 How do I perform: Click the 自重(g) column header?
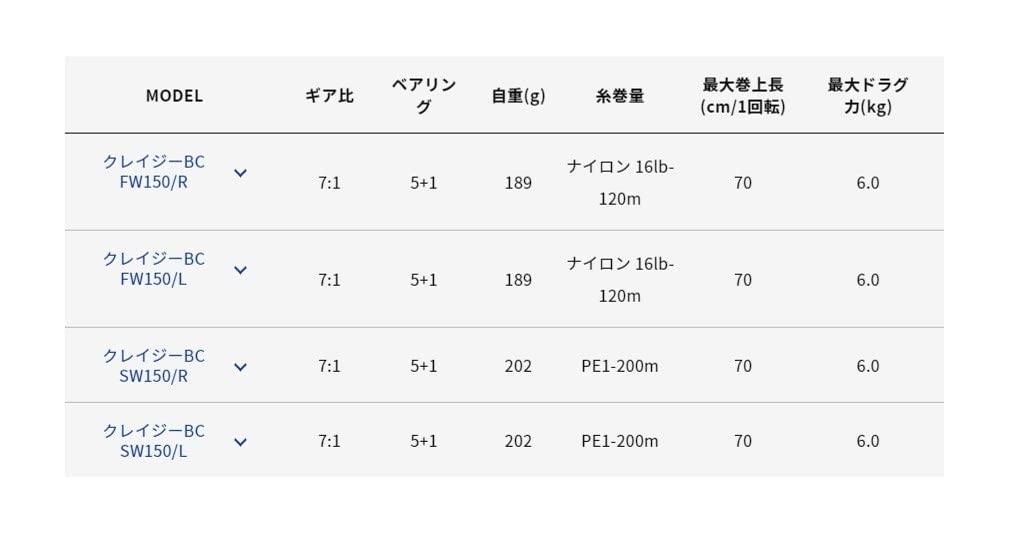[x=518, y=96]
